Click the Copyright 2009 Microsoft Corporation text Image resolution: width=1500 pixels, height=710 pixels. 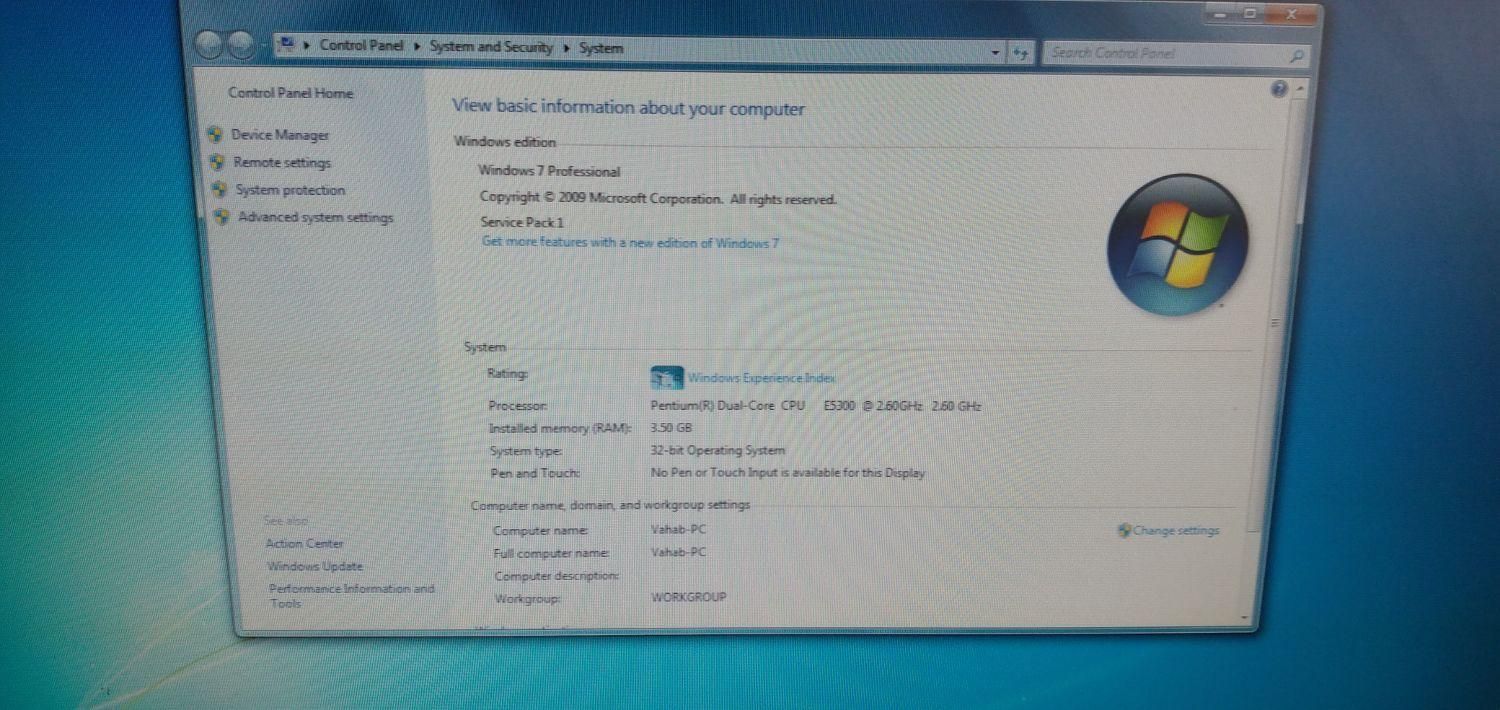657,198
